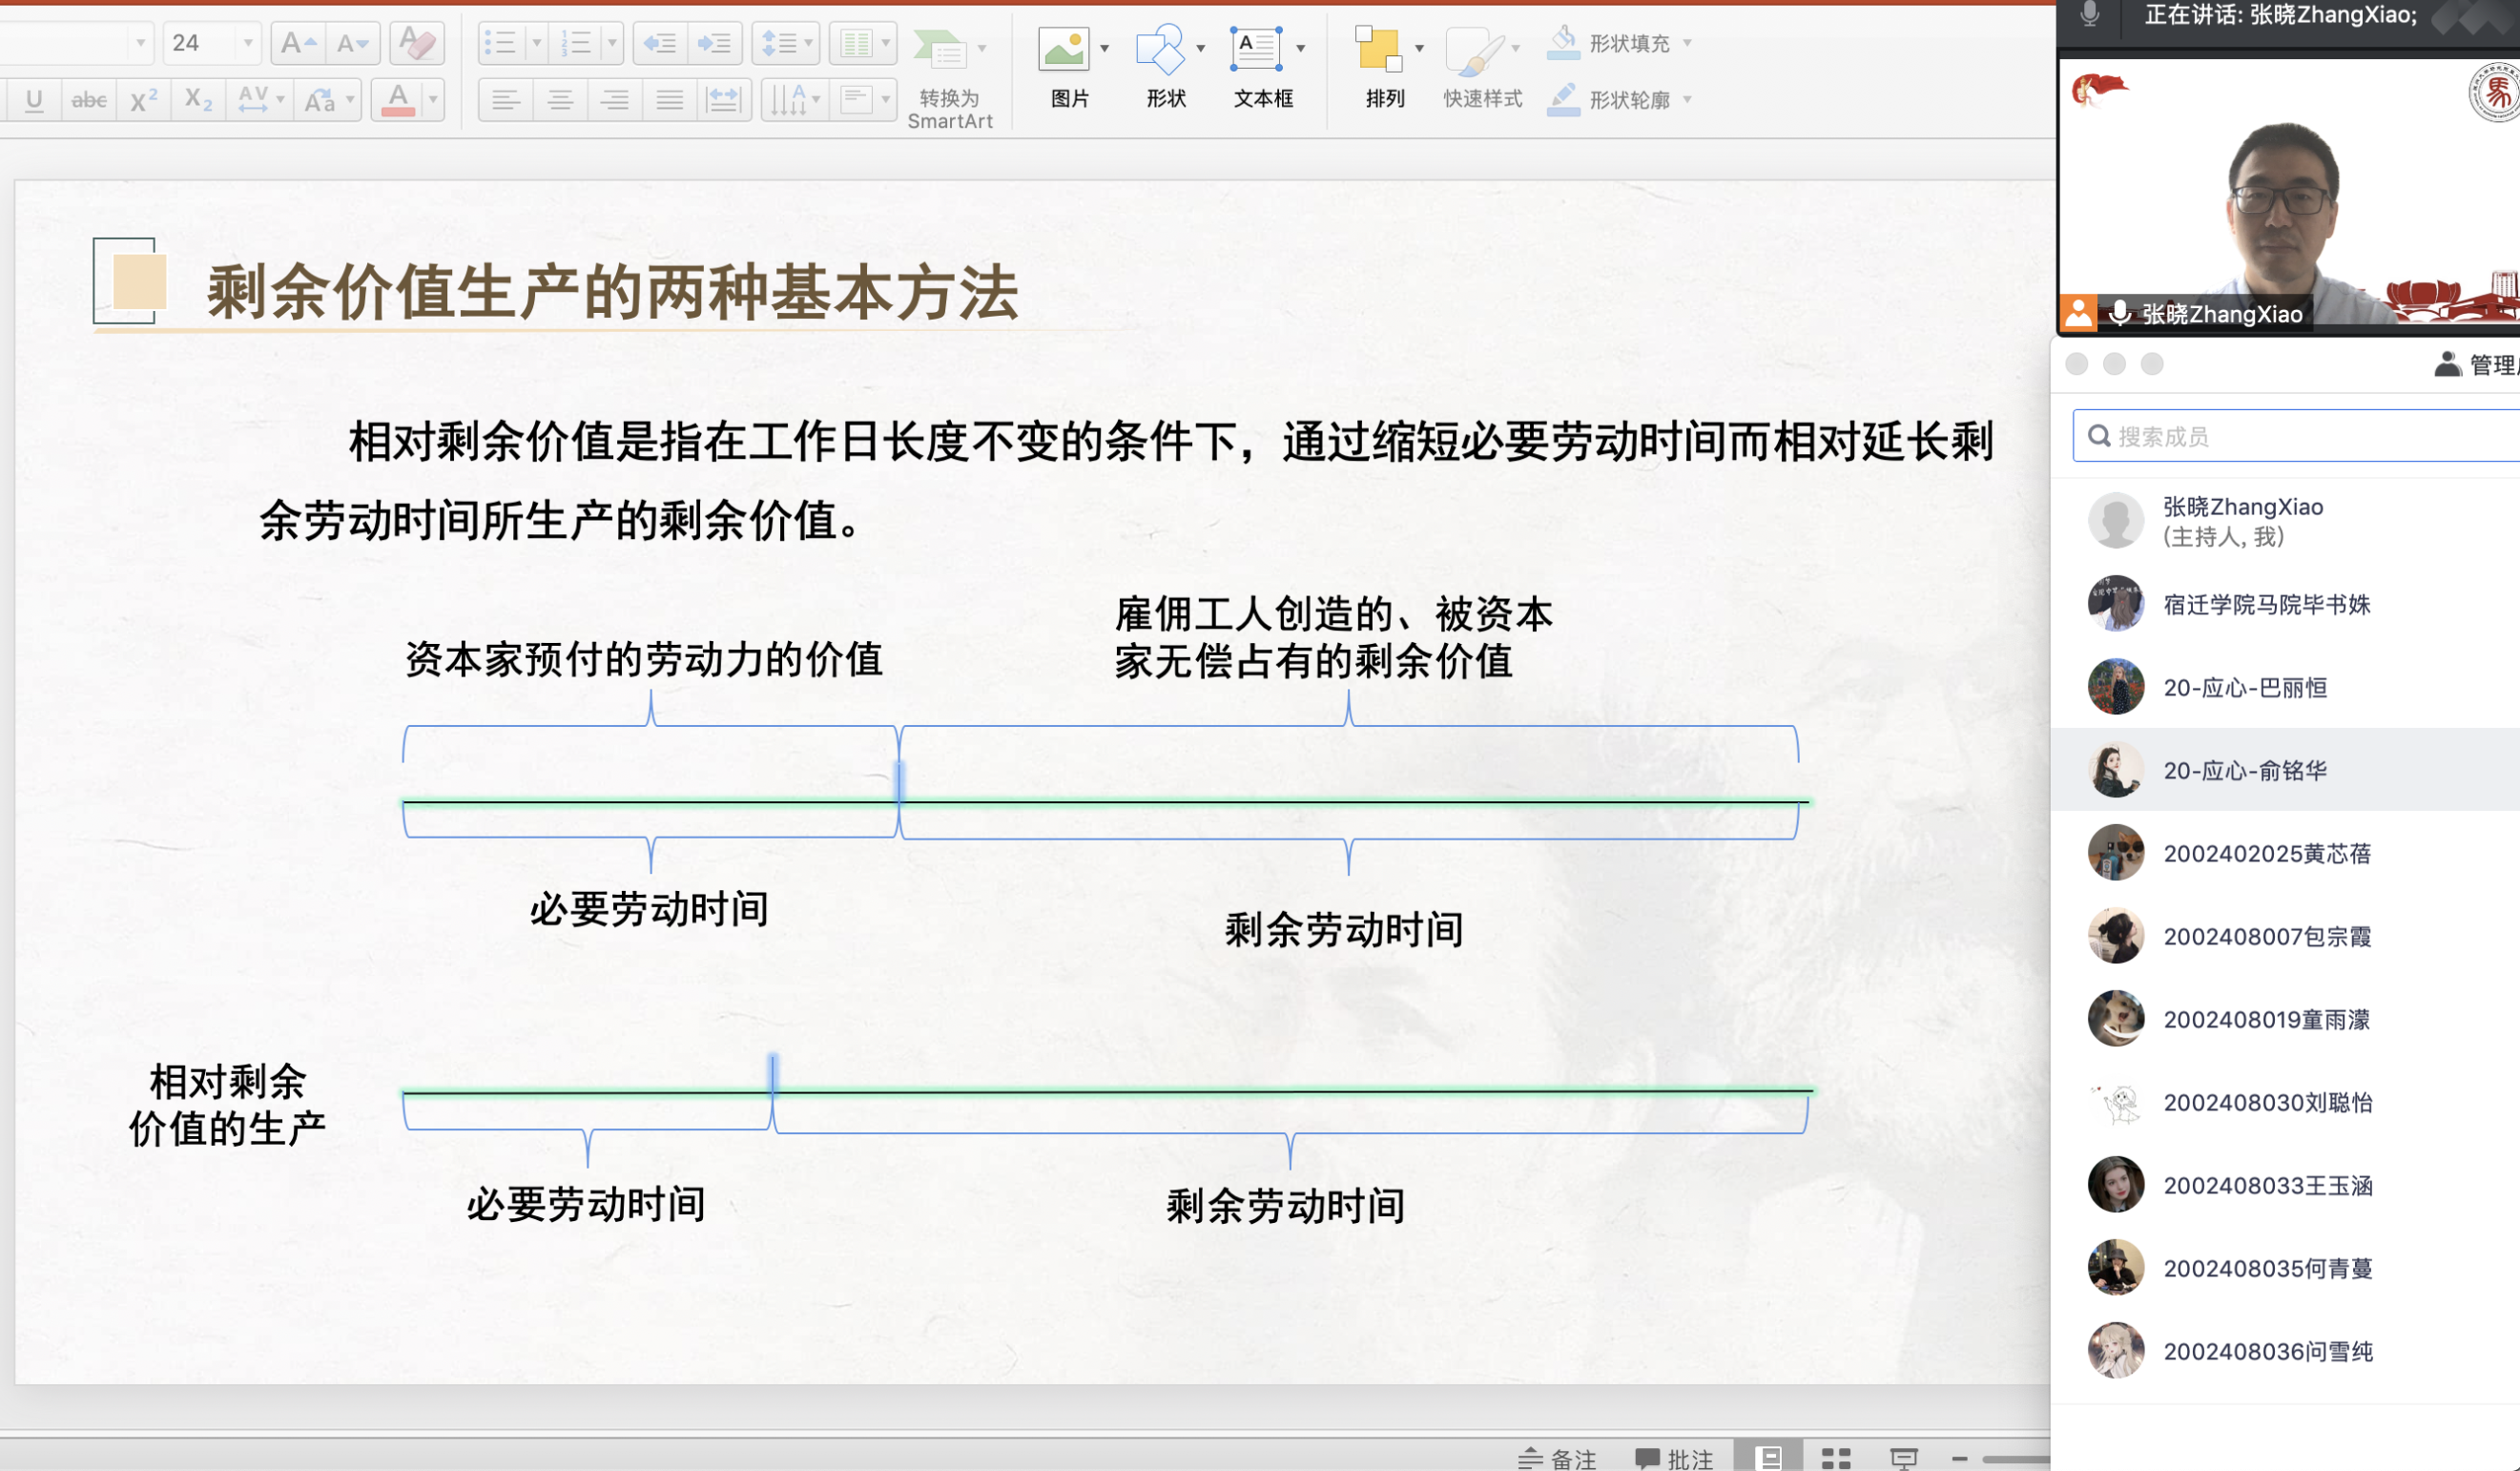Toggle superscript formatting

(x=144, y=99)
